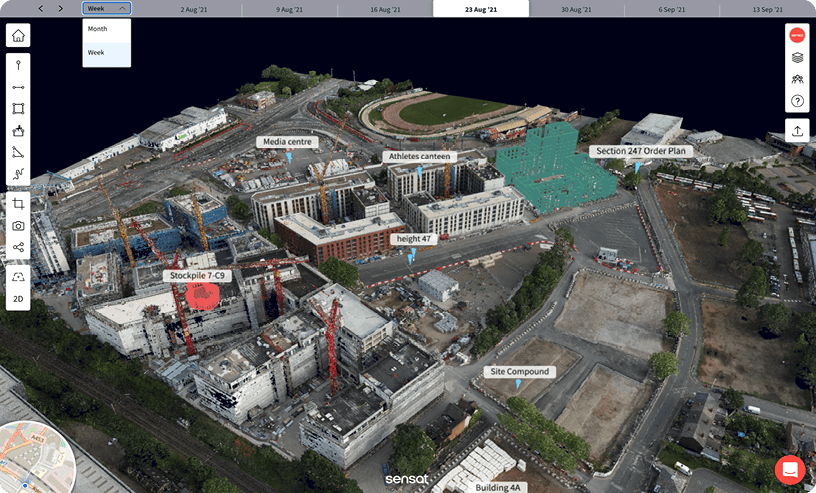The height and width of the screenshot is (493, 816).
Task: Click the Site Compound blue pin marker
Action: pyautogui.click(x=518, y=384)
